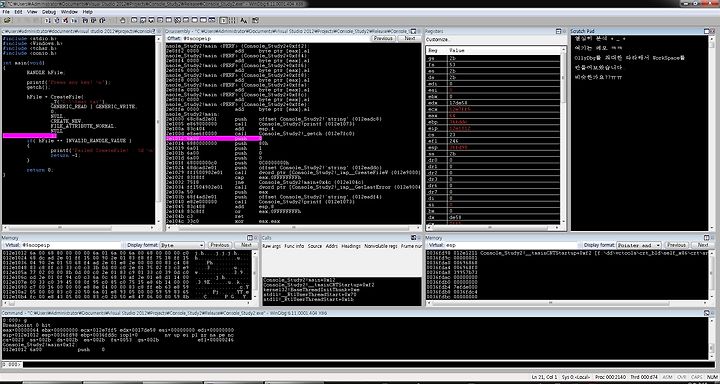The width and height of the screenshot is (720, 384).
Task: Open the Scratch Pad toolbar icon
Action: 195,20
